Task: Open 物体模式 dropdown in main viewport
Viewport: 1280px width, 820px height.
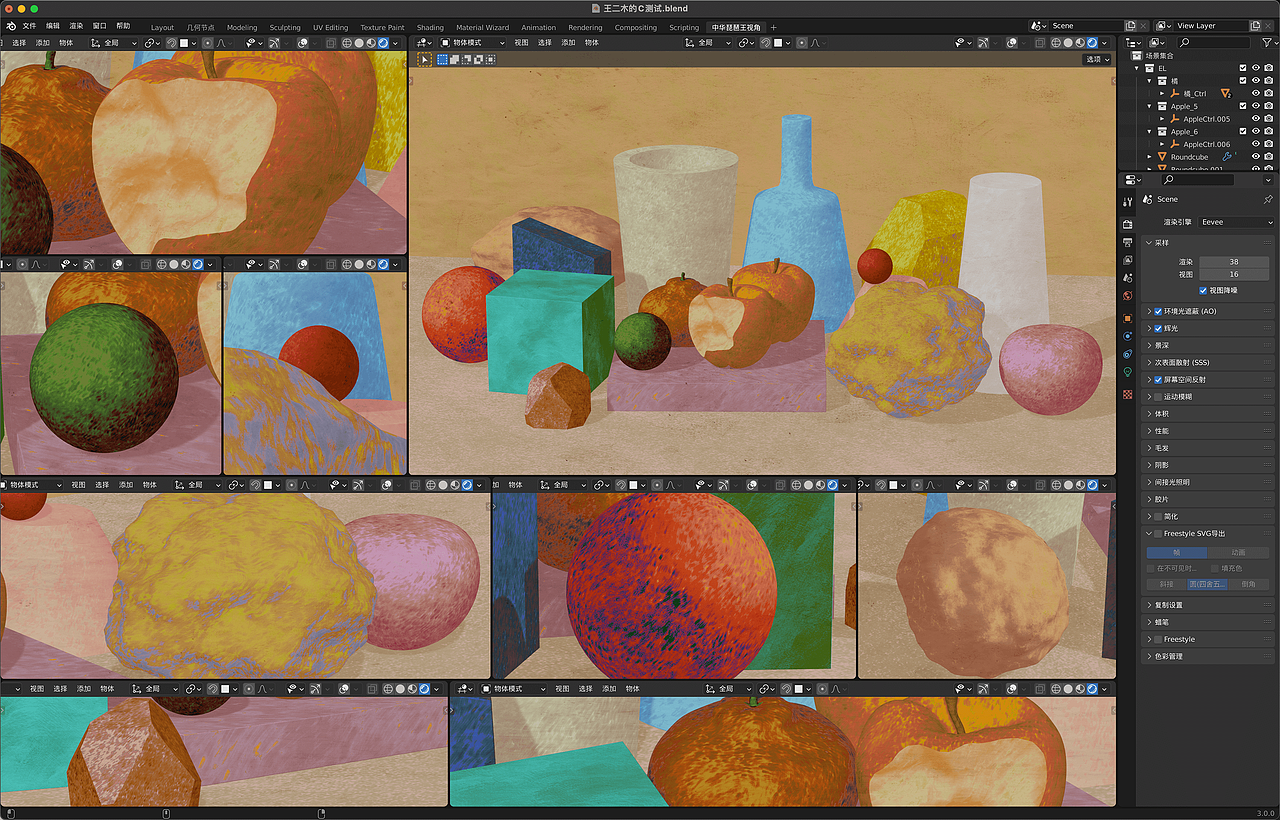Action: coord(472,43)
